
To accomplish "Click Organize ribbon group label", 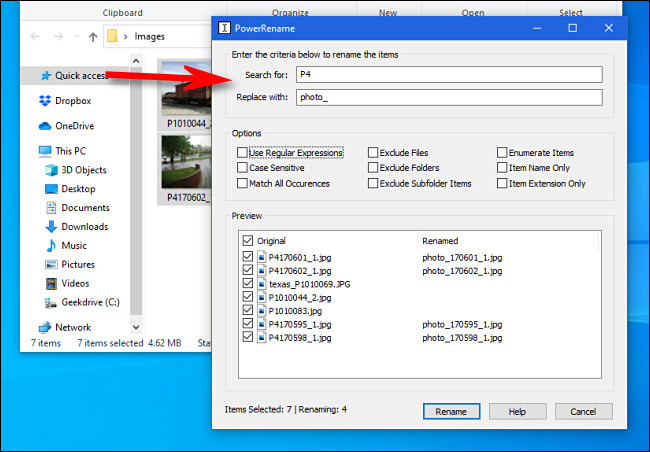I will [x=290, y=13].
